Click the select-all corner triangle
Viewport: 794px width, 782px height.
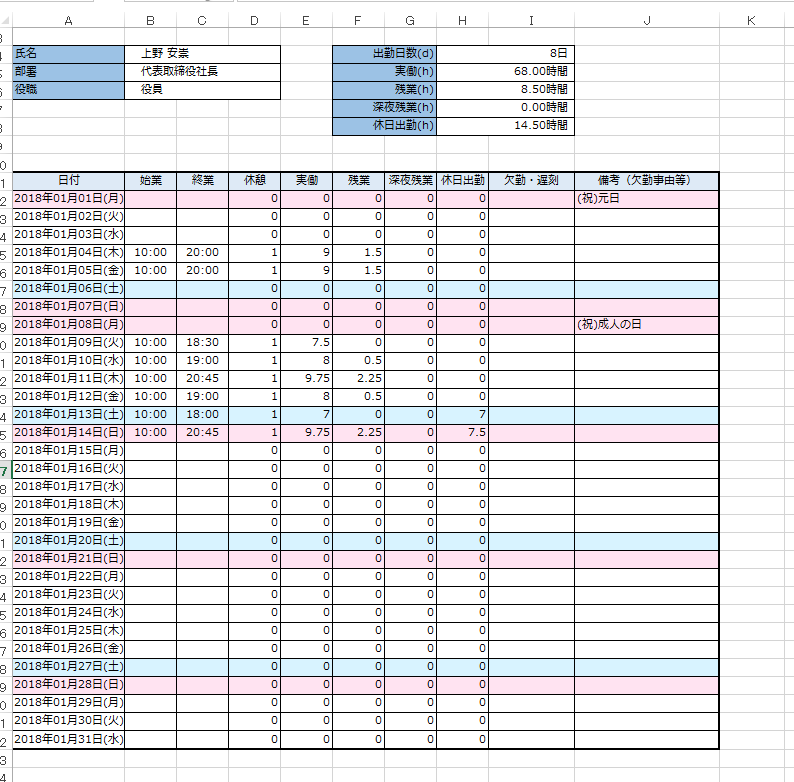pyautogui.click(x=5, y=21)
